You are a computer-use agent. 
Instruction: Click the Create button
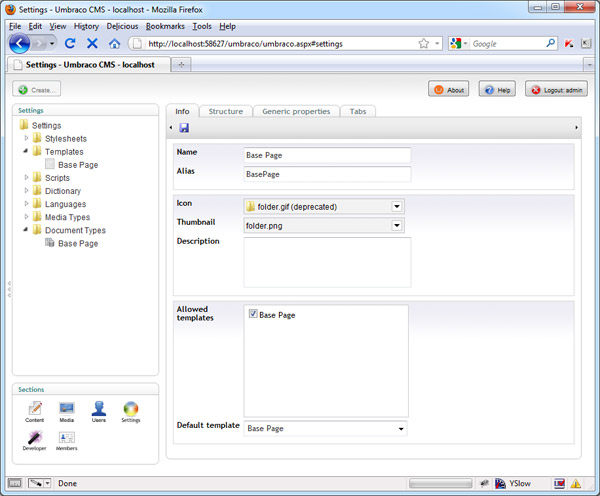[37, 90]
